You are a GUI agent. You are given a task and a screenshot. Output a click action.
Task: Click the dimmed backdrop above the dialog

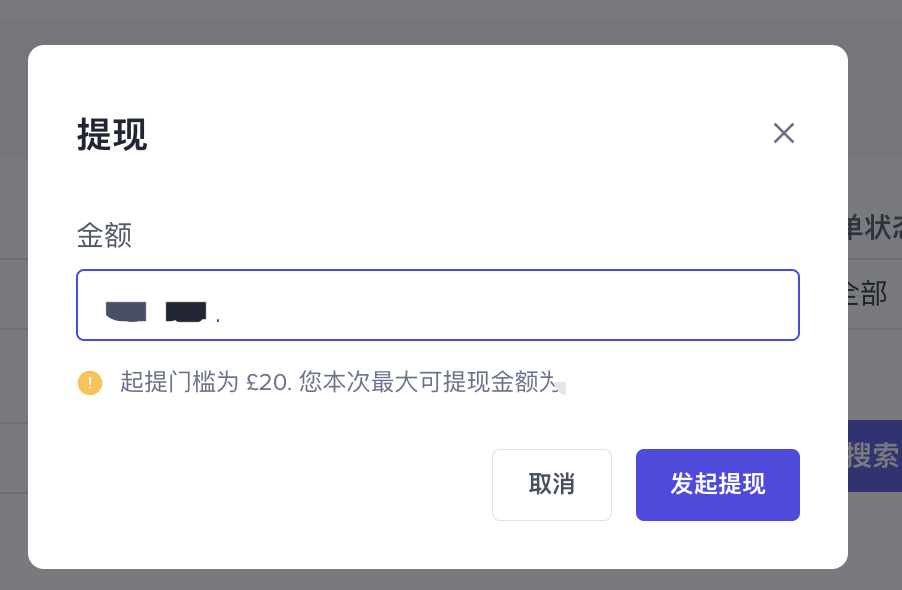point(450,20)
